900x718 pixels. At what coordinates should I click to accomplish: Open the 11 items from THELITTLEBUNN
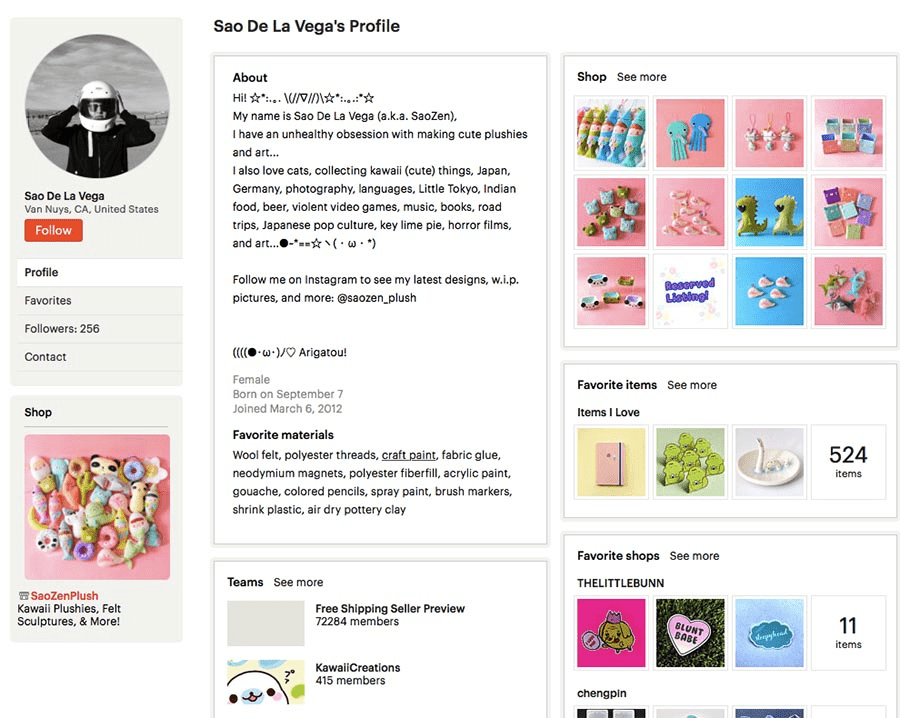click(x=848, y=633)
